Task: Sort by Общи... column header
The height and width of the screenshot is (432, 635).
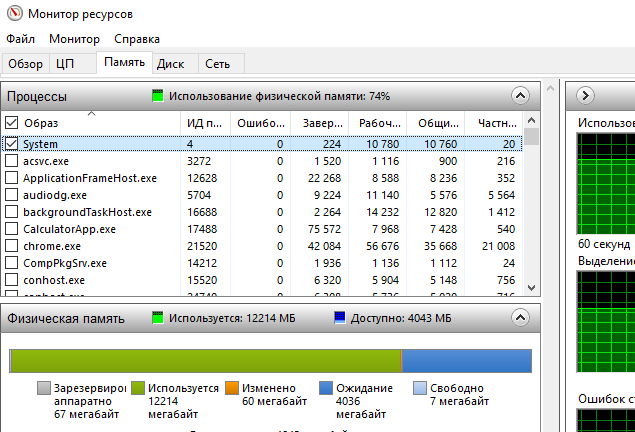Action: [436, 123]
